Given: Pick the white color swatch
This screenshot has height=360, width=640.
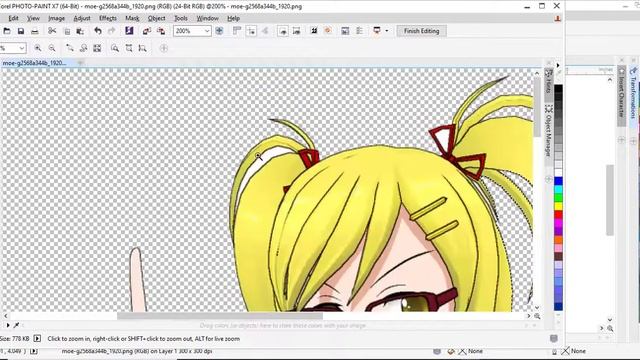Looking at the screenshot, I should point(558,173).
